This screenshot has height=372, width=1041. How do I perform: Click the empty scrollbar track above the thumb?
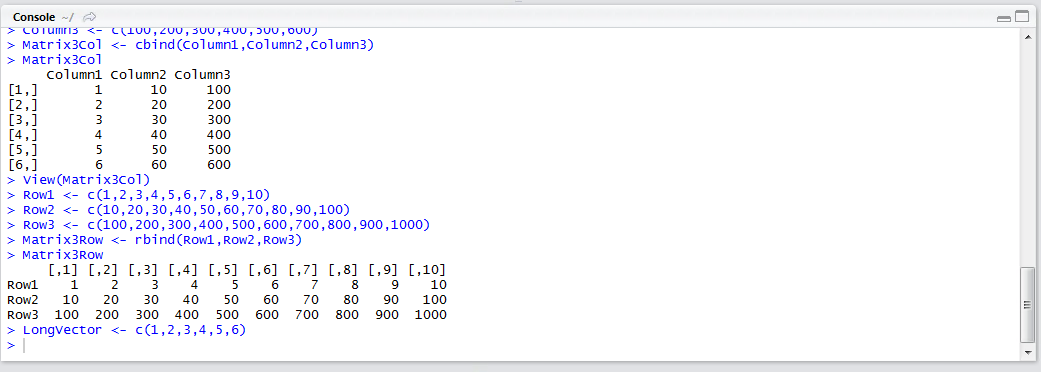click(x=1027, y=153)
